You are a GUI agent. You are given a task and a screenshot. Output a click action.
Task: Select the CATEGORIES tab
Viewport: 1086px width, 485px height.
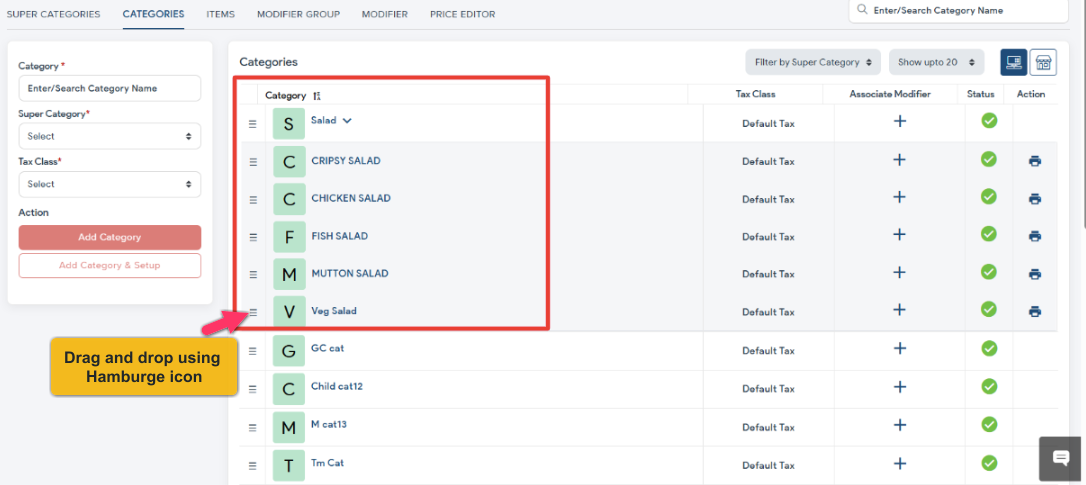coord(154,14)
